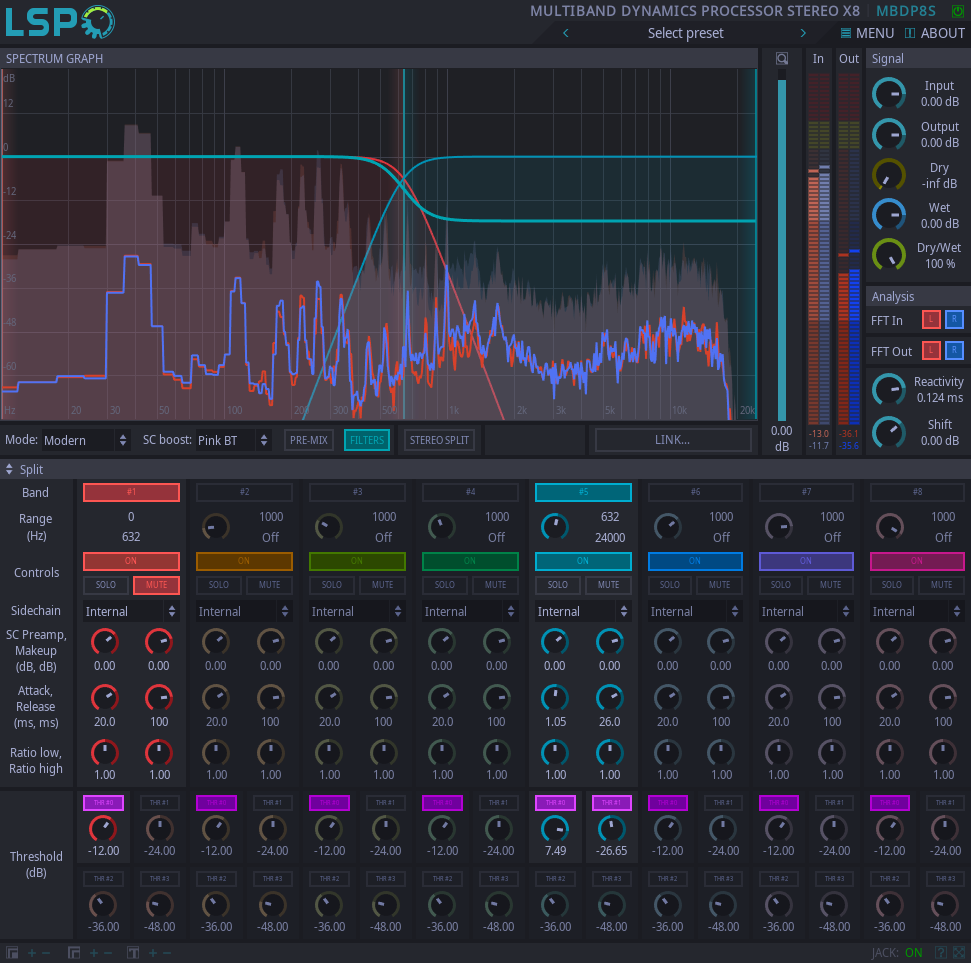The width and height of the screenshot is (971, 963).
Task: Go to the previous preset arrow
Action: pos(566,33)
